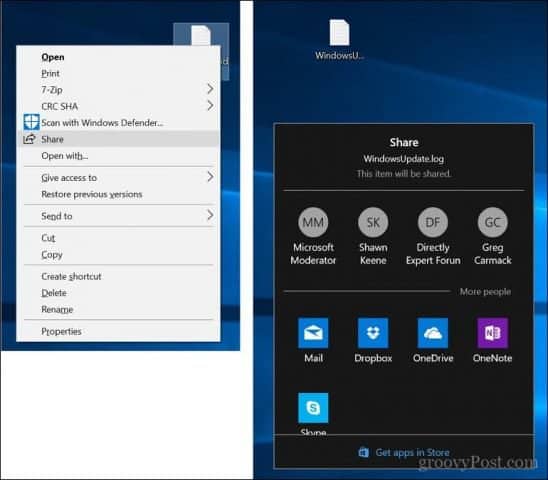Viewport: 548px width, 480px height.
Task: Click the Mail label under its icon
Action: pyautogui.click(x=313, y=358)
